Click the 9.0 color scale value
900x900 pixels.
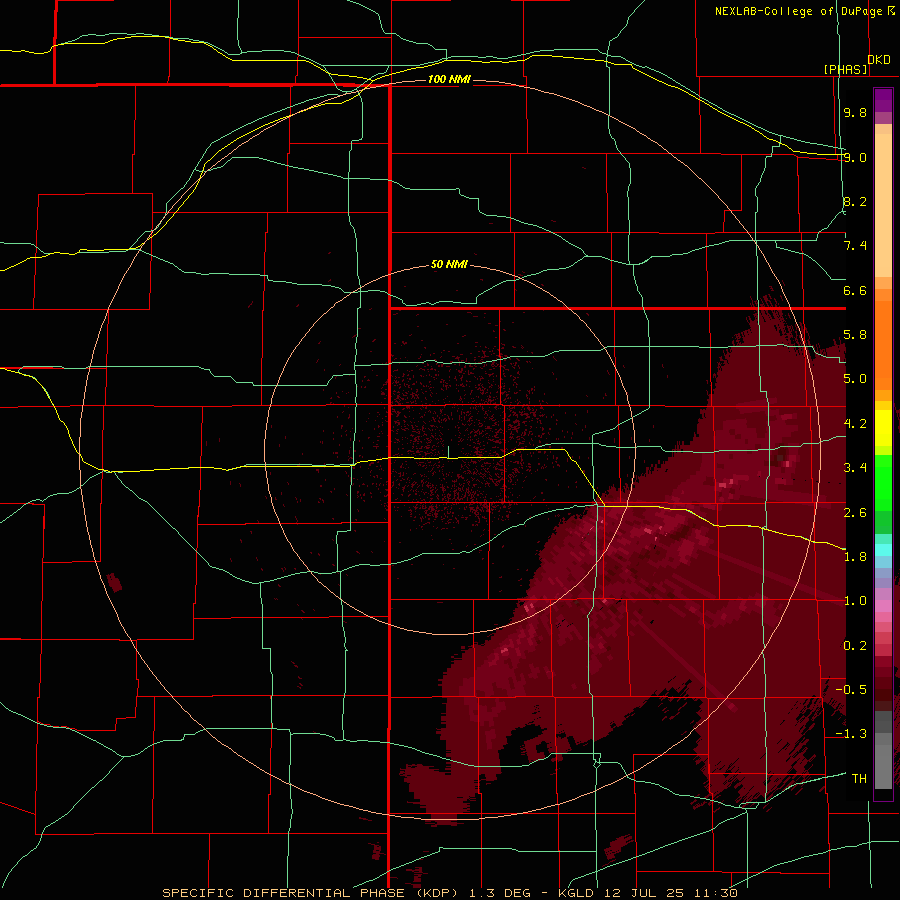tap(855, 157)
